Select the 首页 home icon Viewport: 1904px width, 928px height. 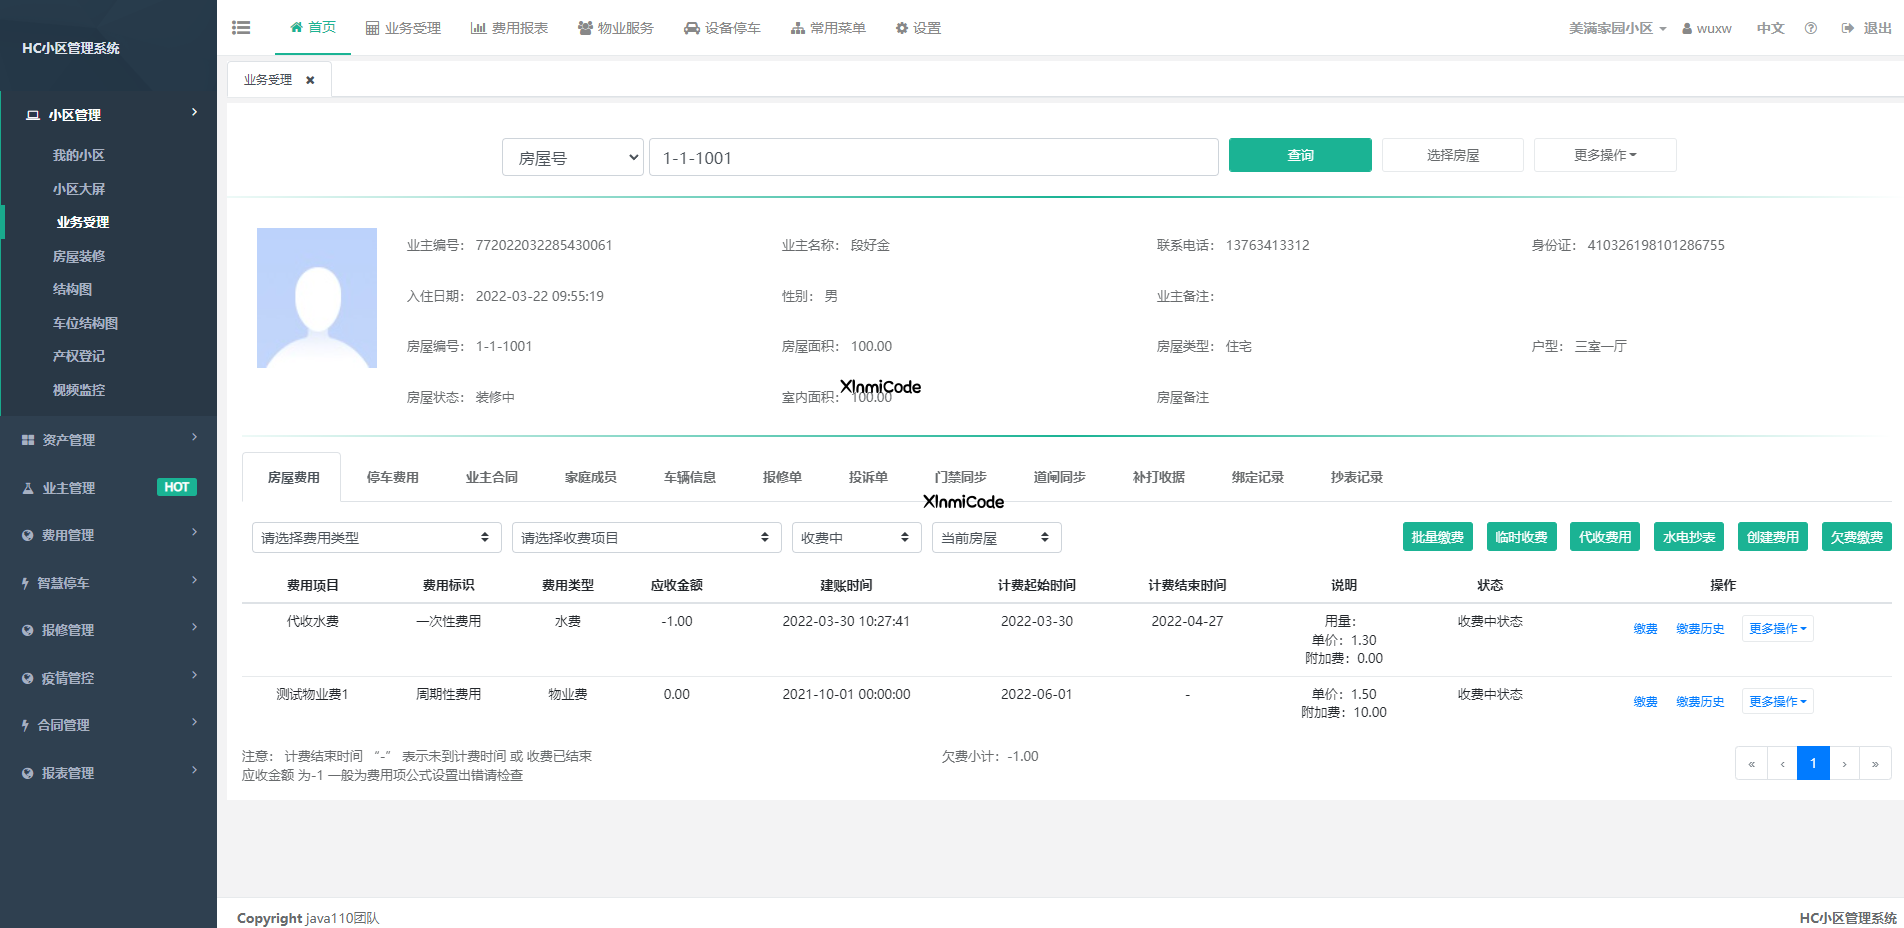click(296, 27)
